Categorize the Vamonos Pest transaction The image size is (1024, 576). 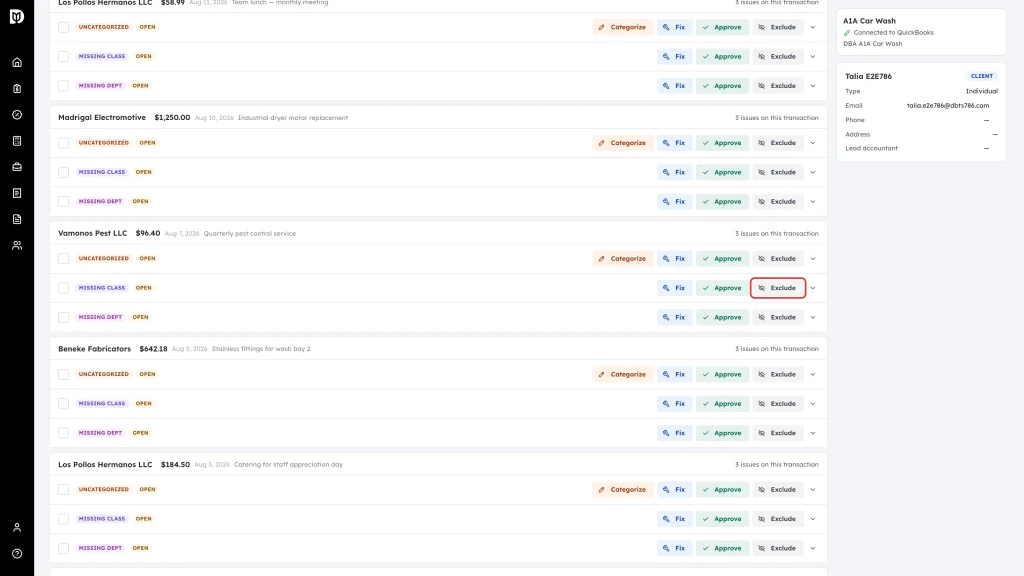pos(622,259)
